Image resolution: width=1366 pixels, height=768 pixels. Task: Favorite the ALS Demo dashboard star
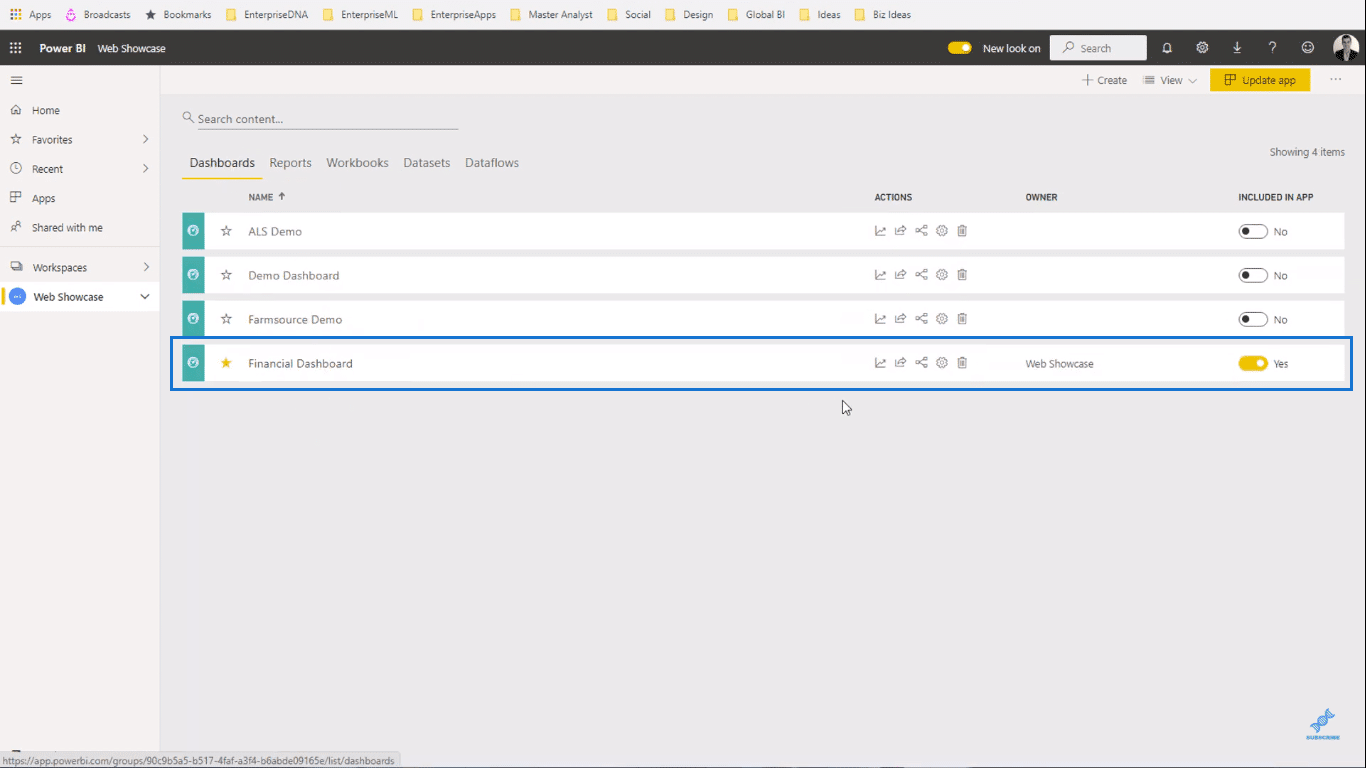point(226,231)
